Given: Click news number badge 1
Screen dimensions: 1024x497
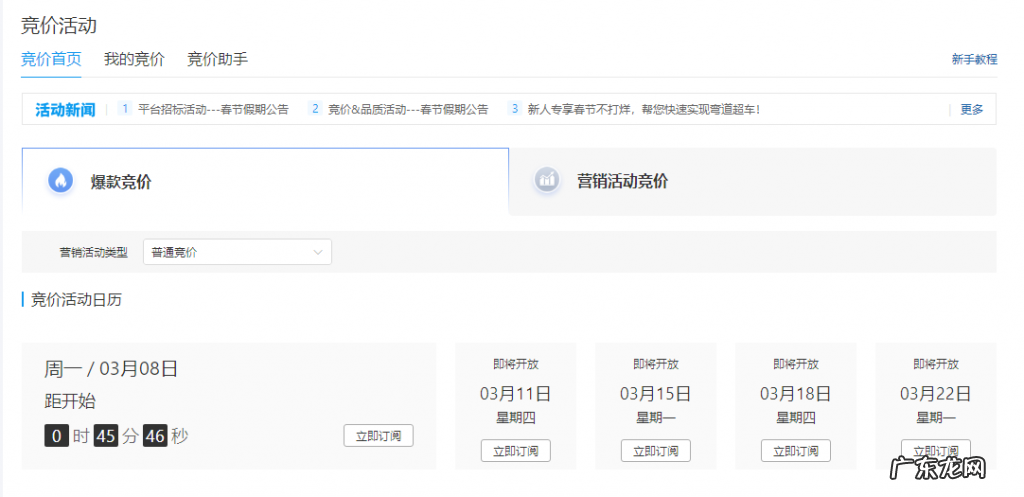Looking at the screenshot, I should pos(125,109).
